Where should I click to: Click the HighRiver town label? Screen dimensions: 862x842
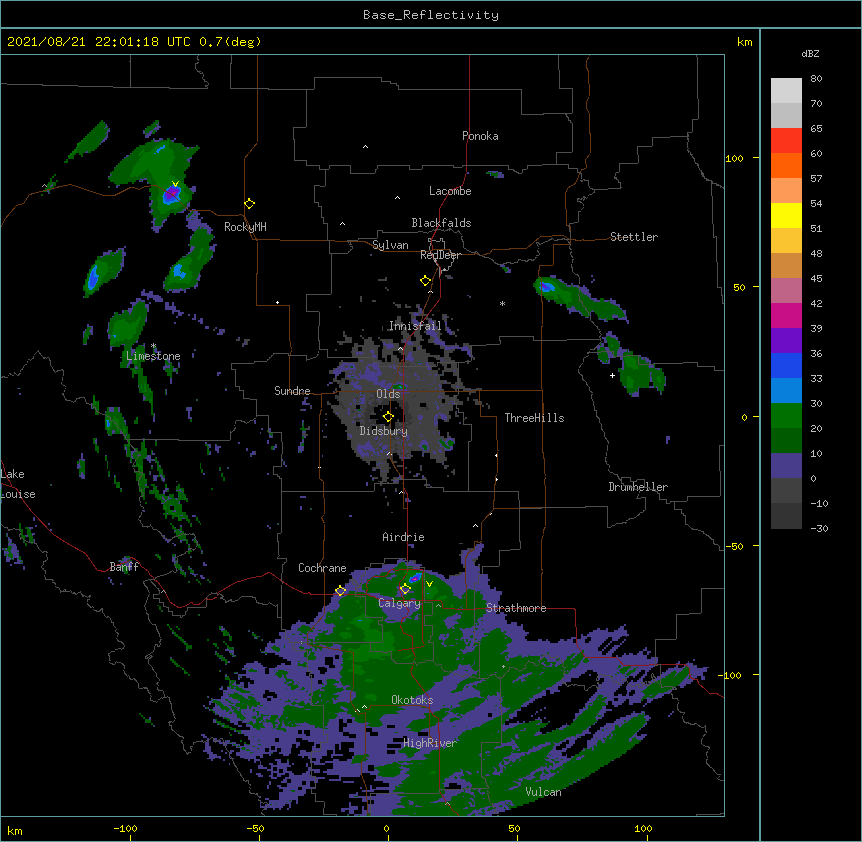click(x=430, y=743)
